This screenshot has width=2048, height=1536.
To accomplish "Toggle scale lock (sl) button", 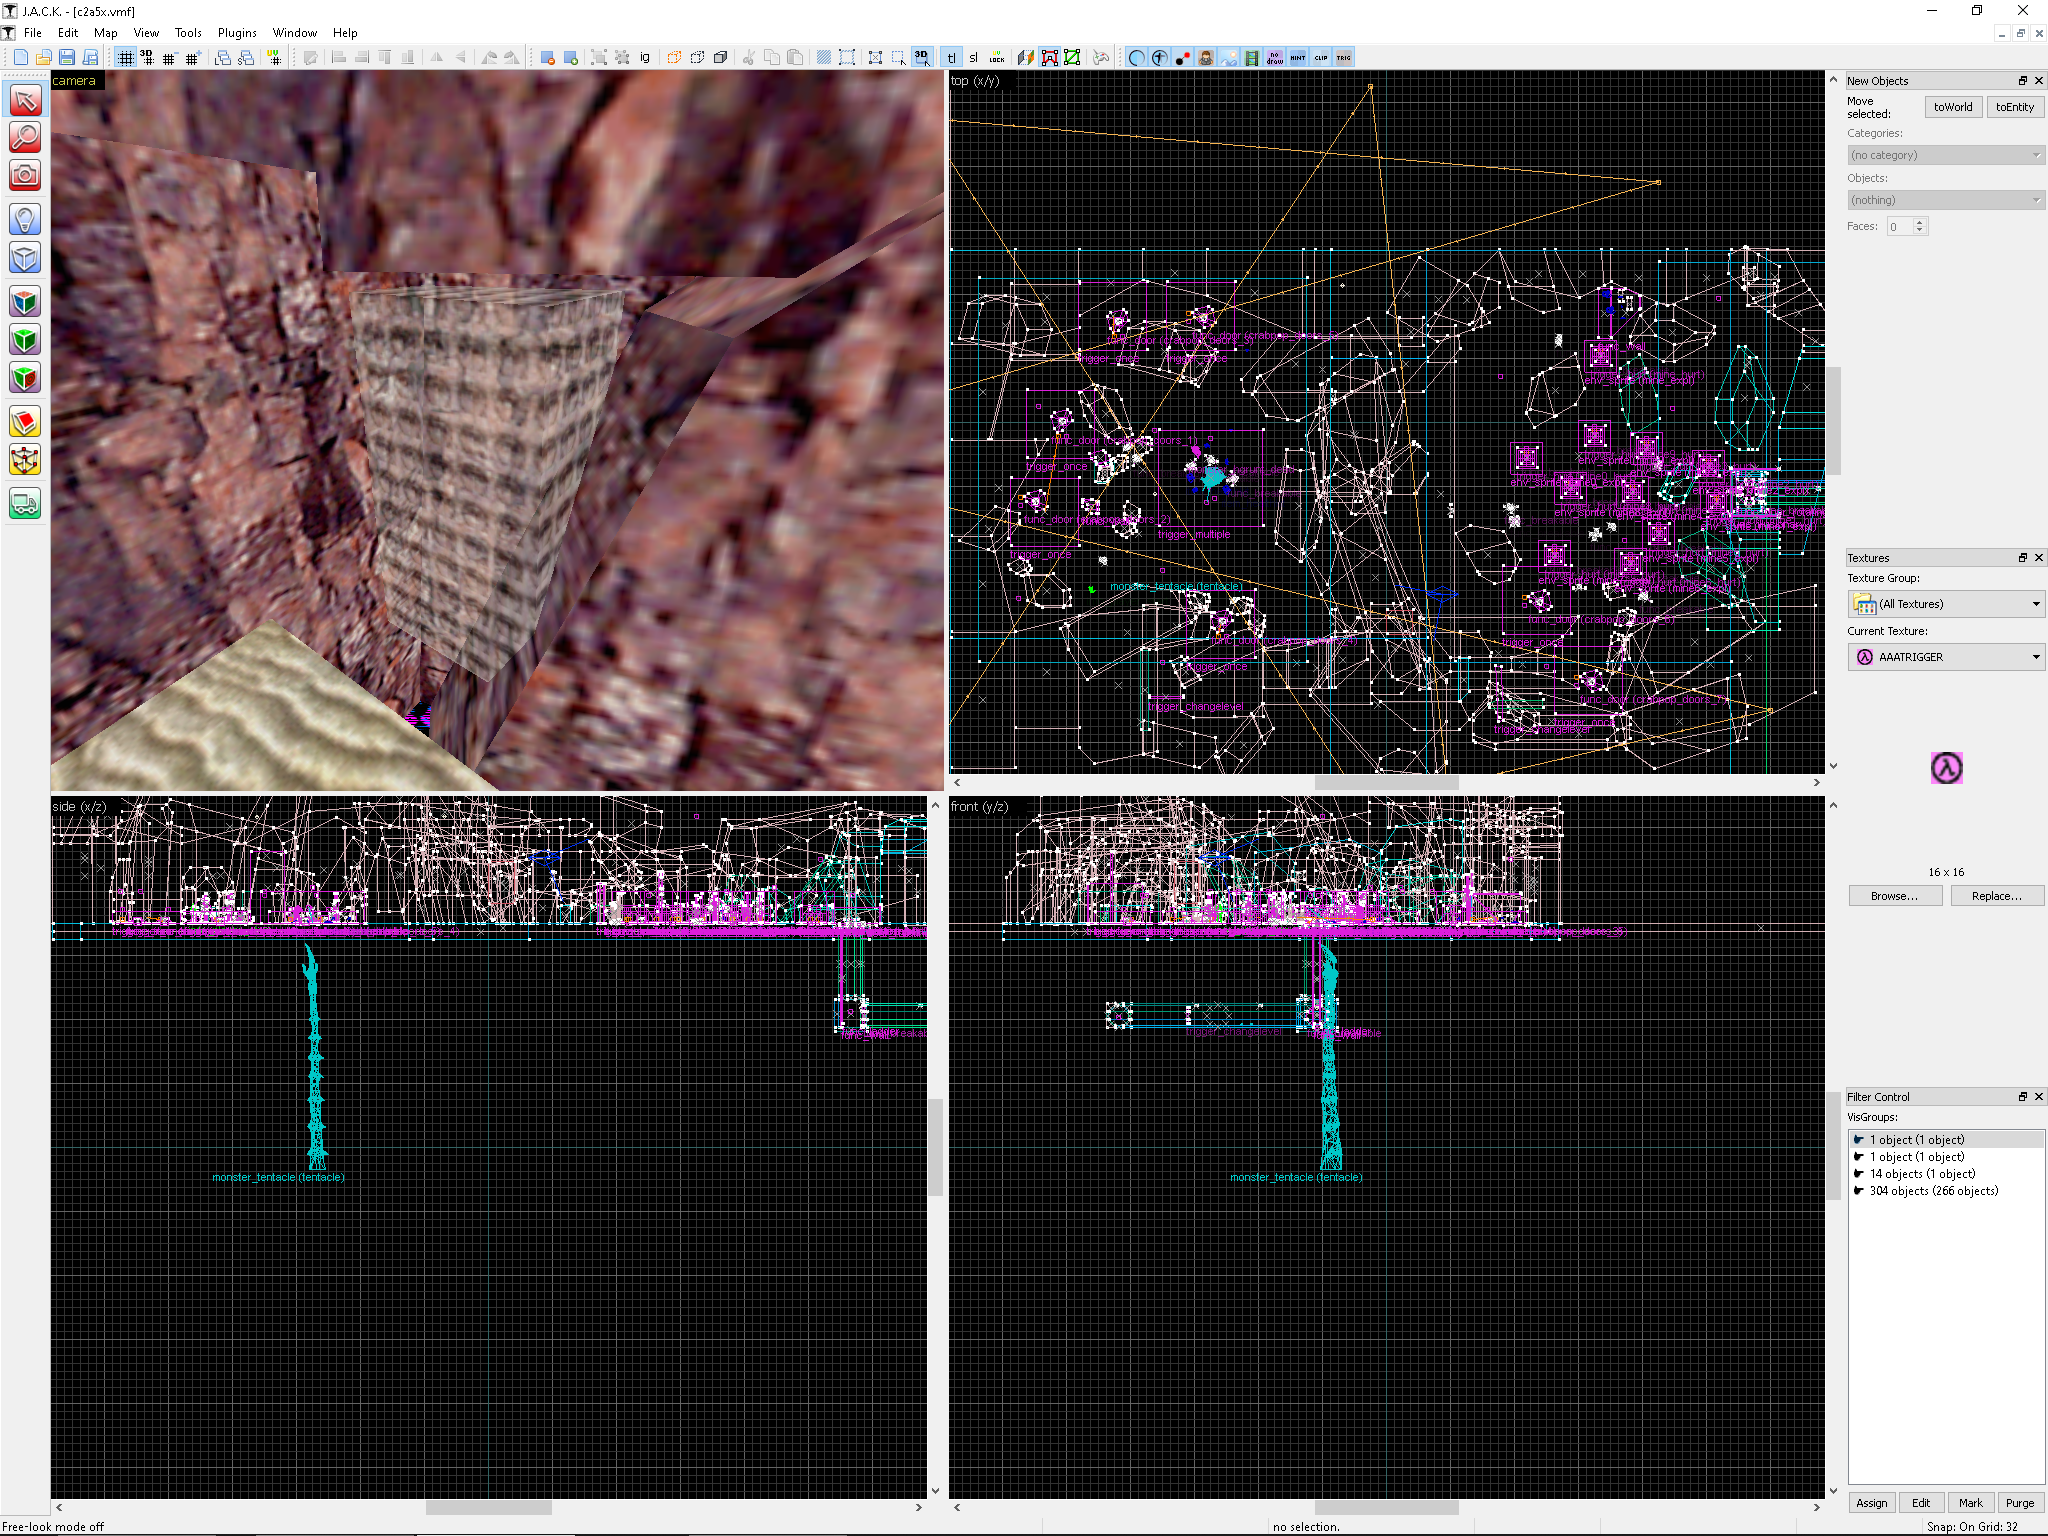I will (973, 58).
